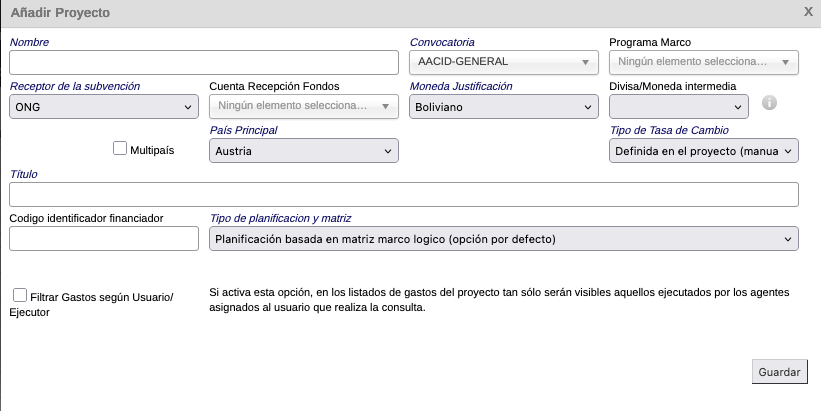Image resolution: width=821 pixels, height=411 pixels.
Task: Focus the Título input field
Action: click(x=403, y=194)
